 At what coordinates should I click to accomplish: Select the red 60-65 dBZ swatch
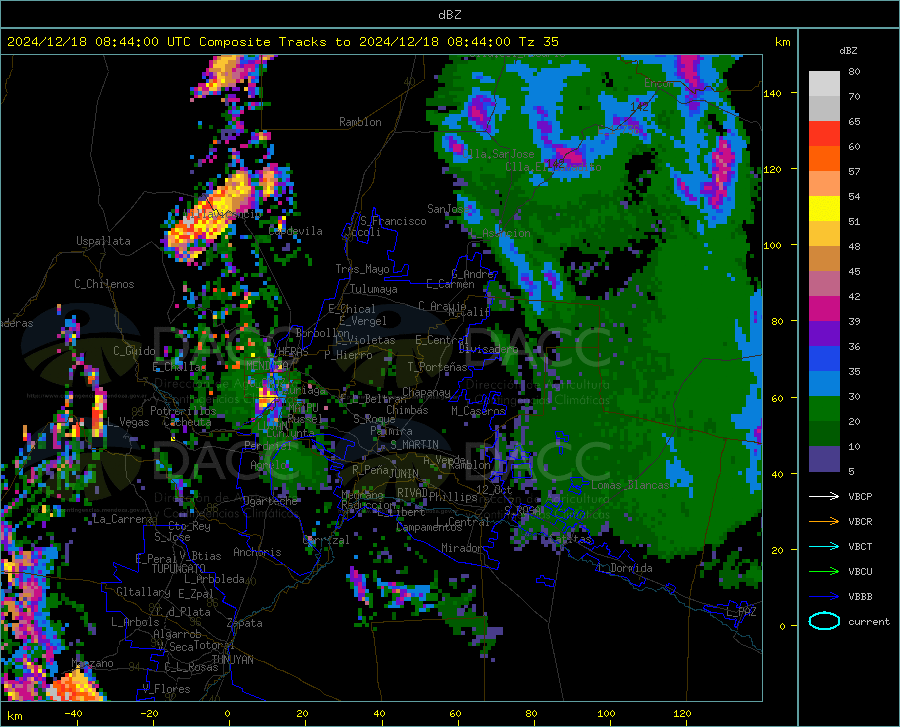coord(824,134)
